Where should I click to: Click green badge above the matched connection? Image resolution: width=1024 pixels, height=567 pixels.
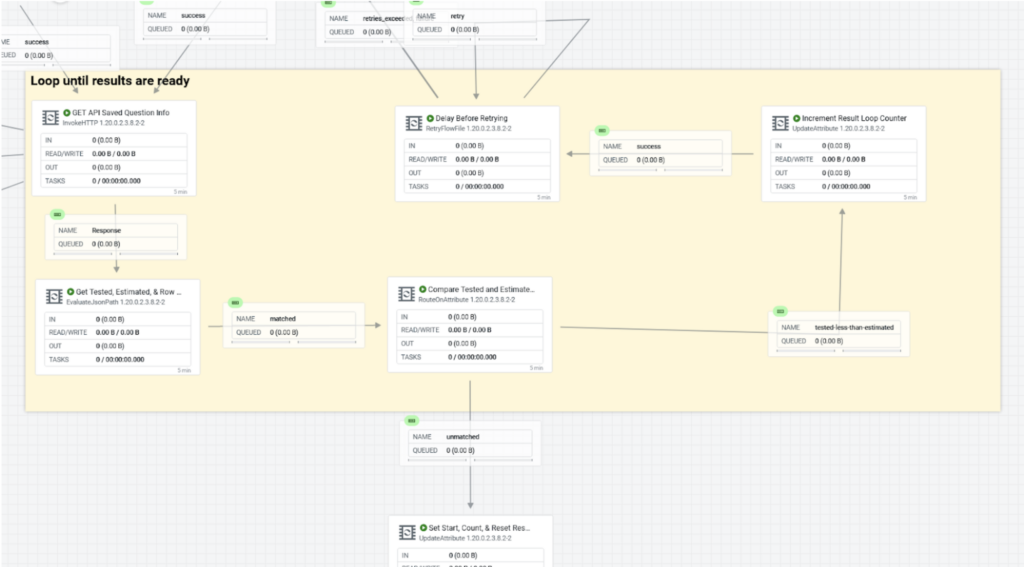click(x=235, y=302)
